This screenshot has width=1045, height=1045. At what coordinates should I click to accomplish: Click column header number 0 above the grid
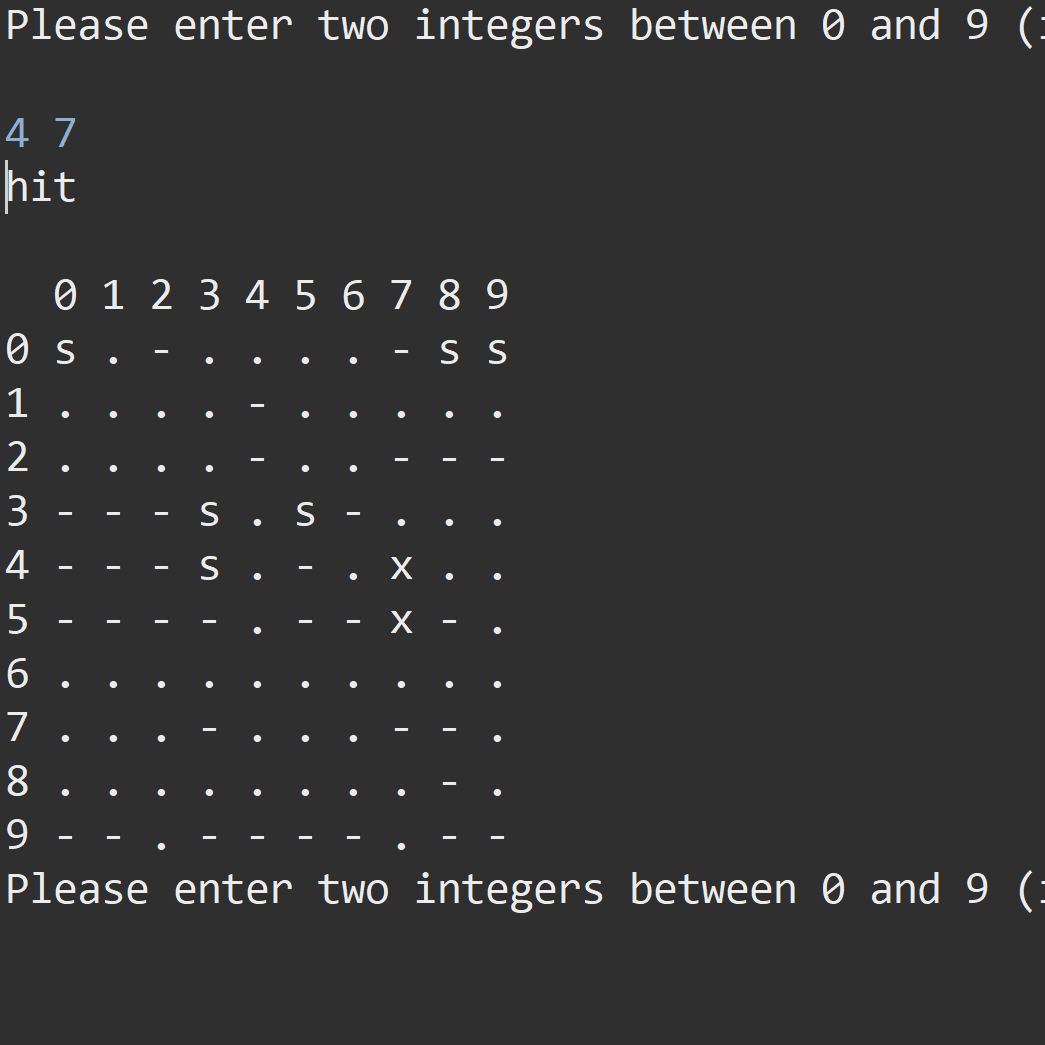pos(65,295)
